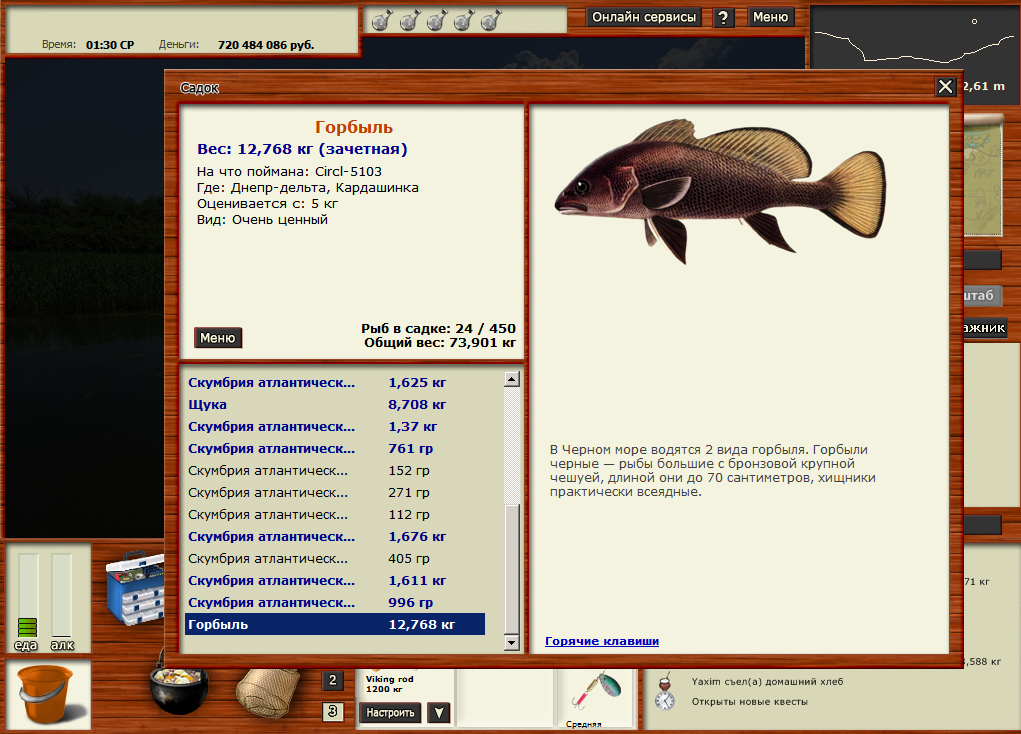Click the 'Общий вес: 73,901 кг' text

(x=440, y=343)
